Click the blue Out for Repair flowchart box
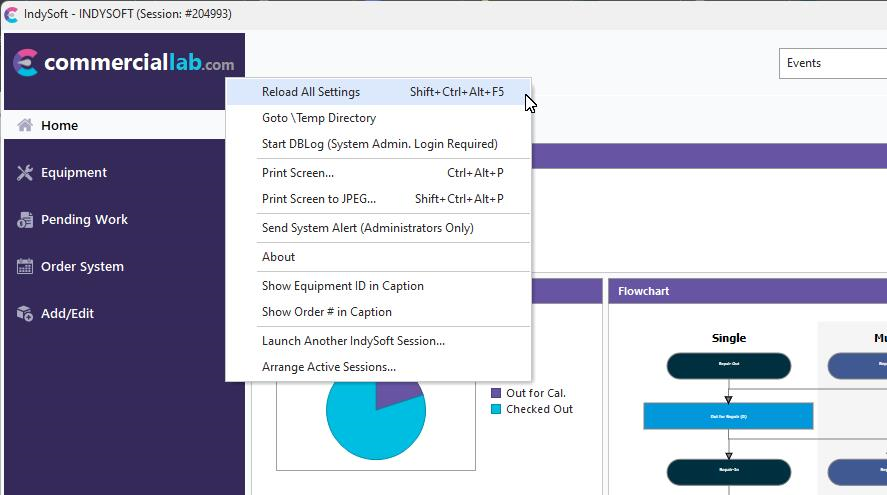 (x=728, y=415)
